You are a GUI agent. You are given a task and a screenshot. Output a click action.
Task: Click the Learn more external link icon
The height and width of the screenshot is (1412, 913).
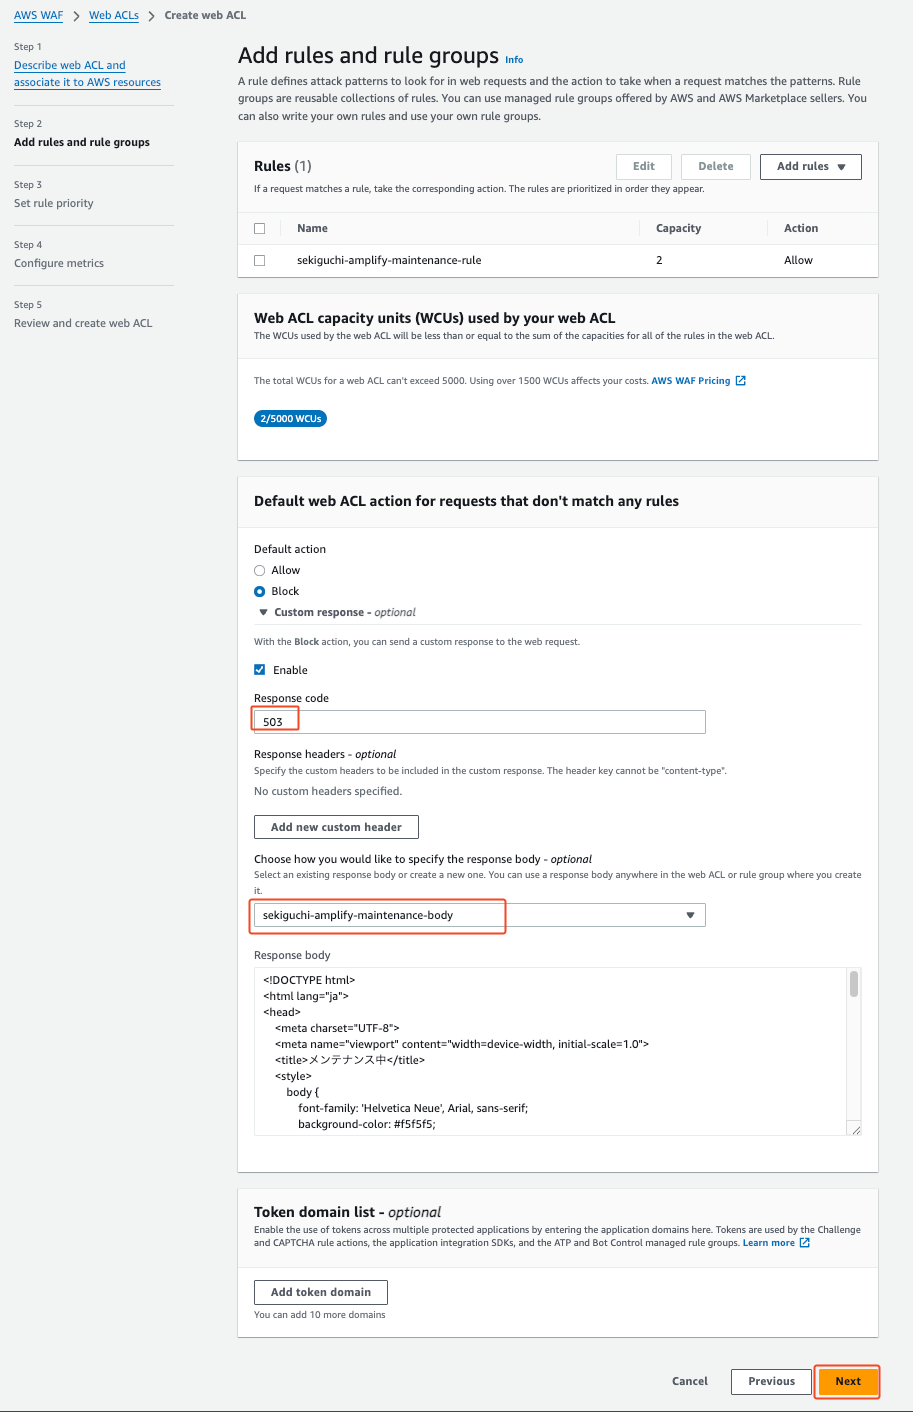coord(805,1243)
